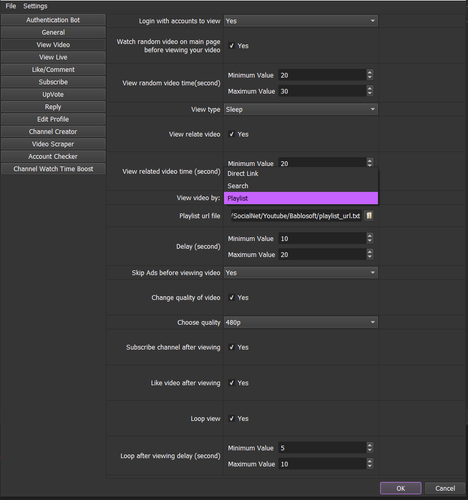Open the UpVote section
Screen dimensions: 468x500
pos(53,94)
